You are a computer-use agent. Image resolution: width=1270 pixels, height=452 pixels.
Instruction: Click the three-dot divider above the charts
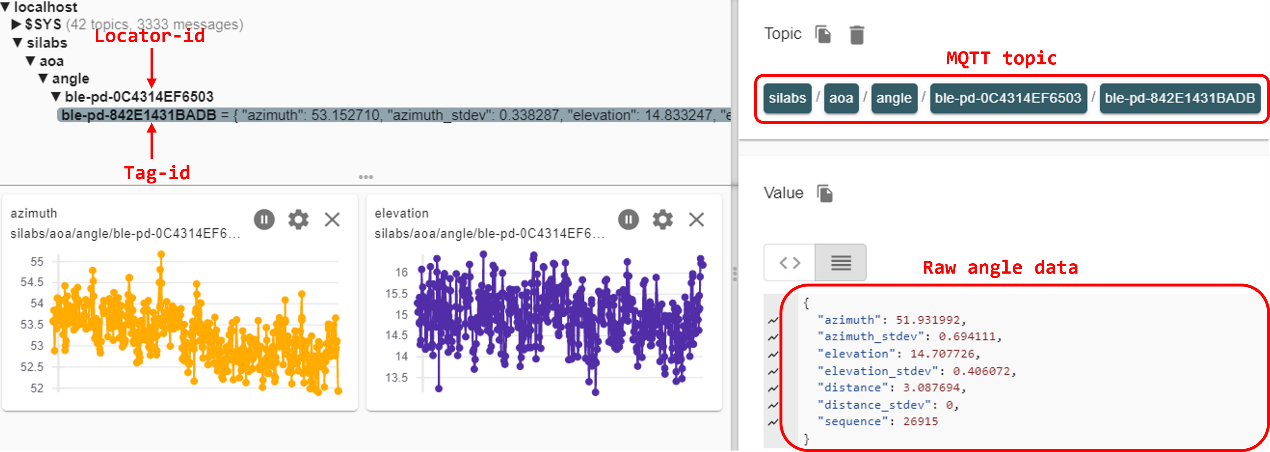pyautogui.click(x=366, y=177)
